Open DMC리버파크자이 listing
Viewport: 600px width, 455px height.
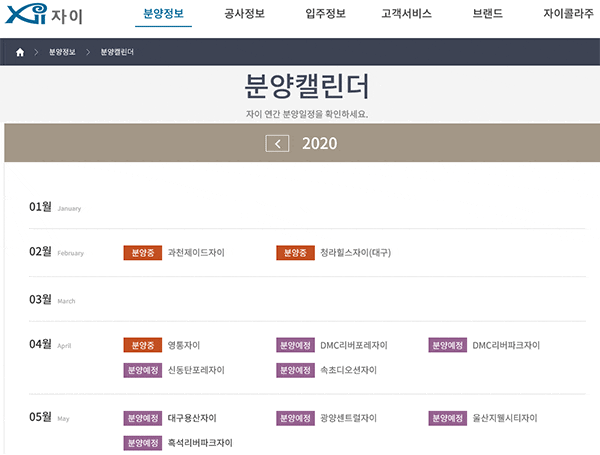(506, 345)
